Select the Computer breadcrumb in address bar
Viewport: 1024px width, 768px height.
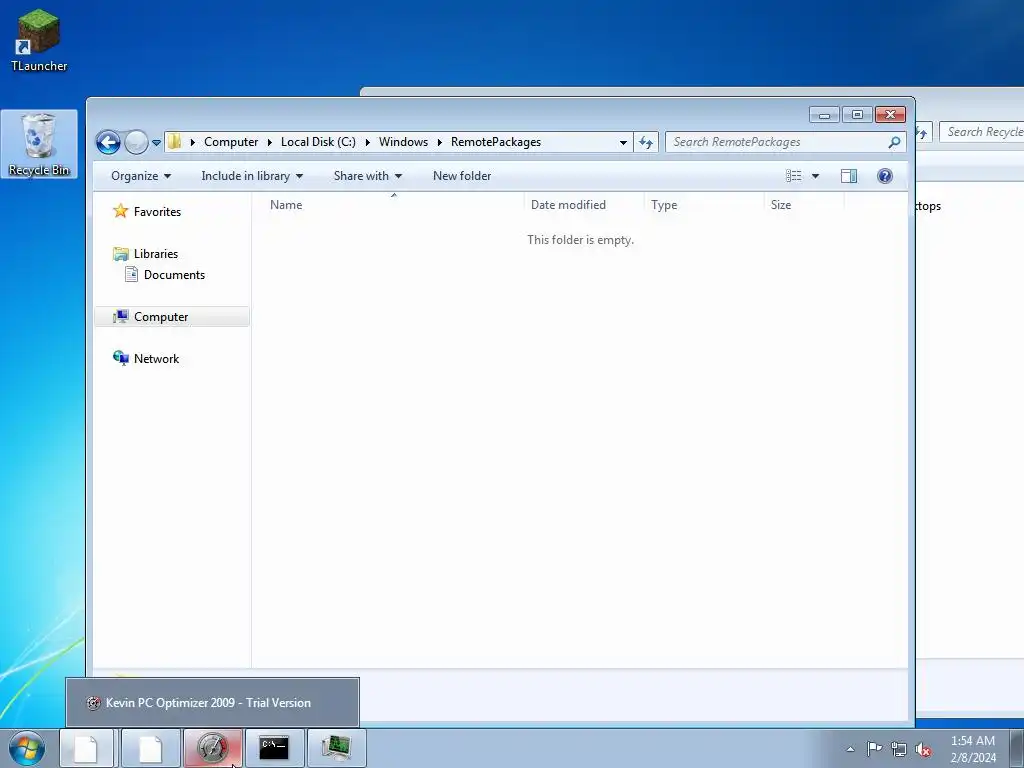(231, 142)
